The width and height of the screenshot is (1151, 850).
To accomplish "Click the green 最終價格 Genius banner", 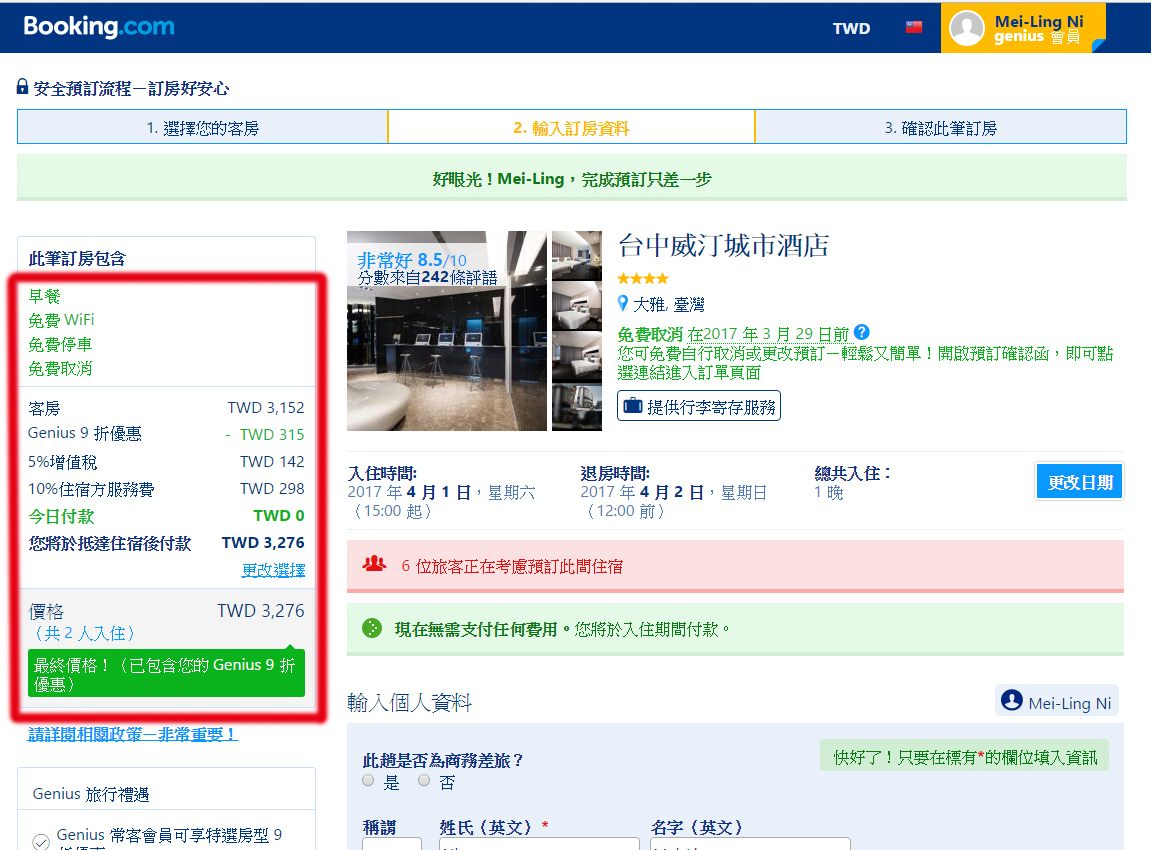I will coord(166,673).
